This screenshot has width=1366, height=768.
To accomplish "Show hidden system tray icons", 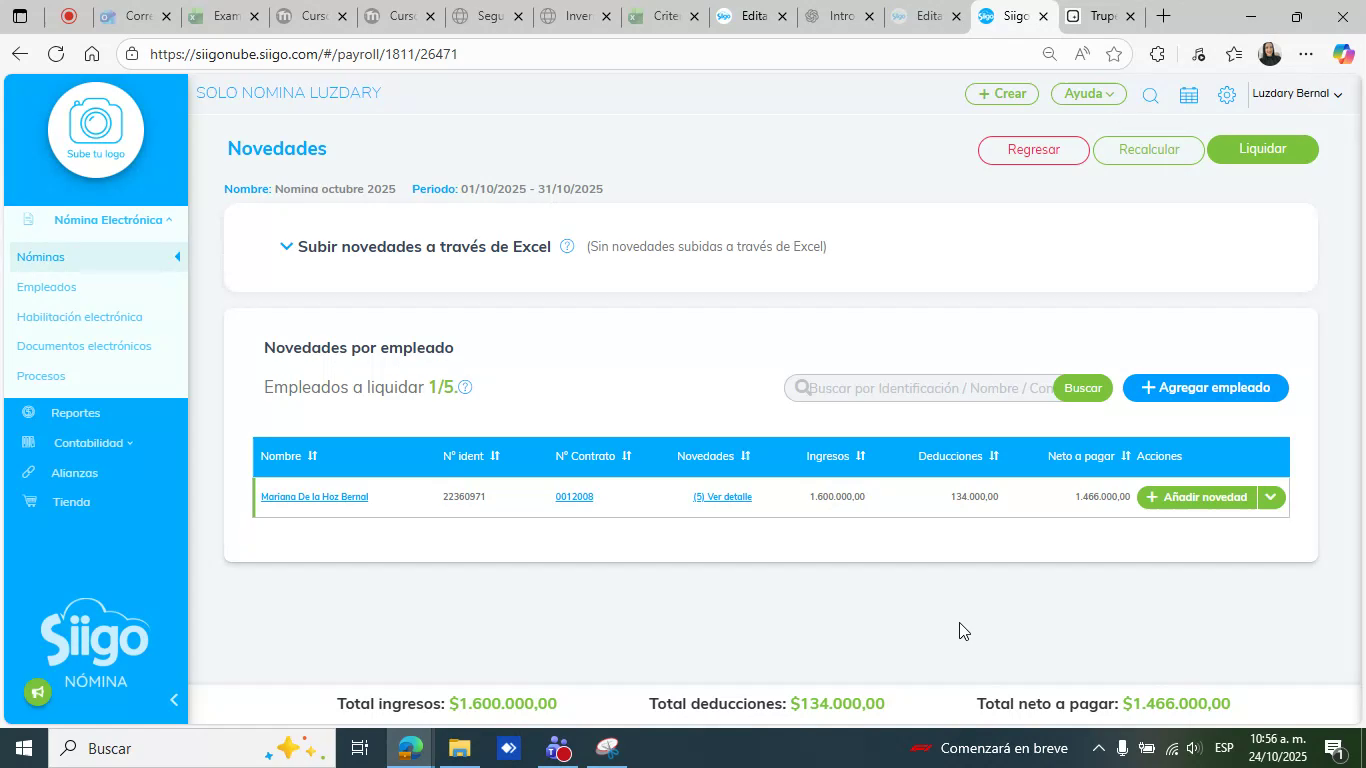I will point(1098,748).
